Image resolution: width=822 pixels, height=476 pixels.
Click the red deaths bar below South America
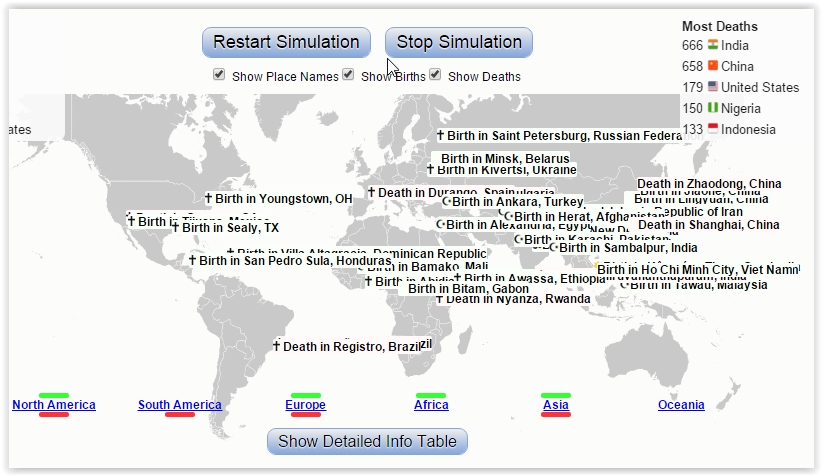pyautogui.click(x=180, y=415)
